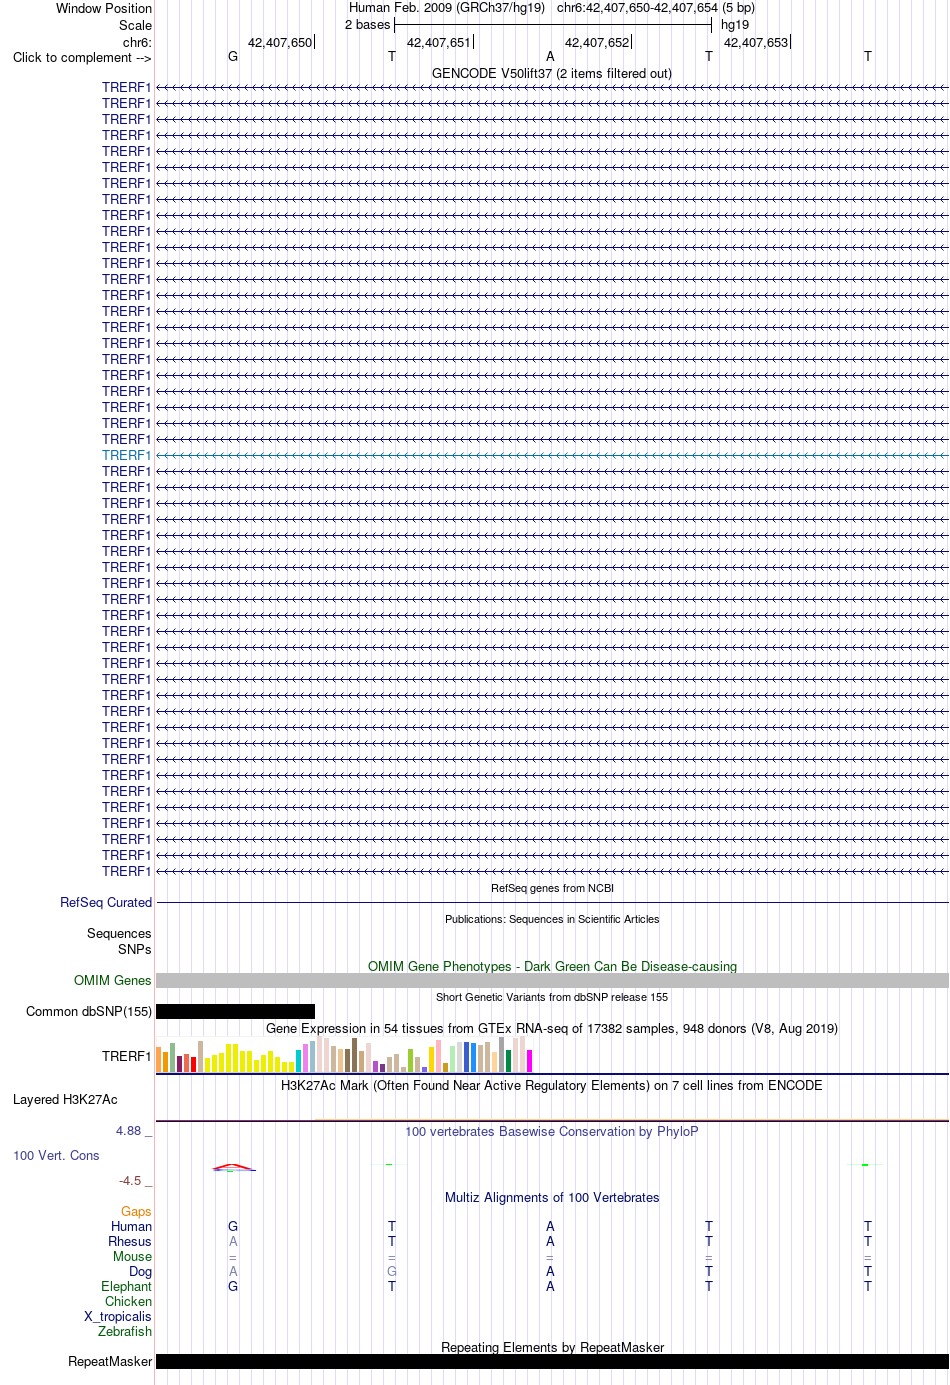Image resolution: width=950 pixels, height=1385 pixels.
Task: Click the Sequences track label
Action: [x=119, y=933]
